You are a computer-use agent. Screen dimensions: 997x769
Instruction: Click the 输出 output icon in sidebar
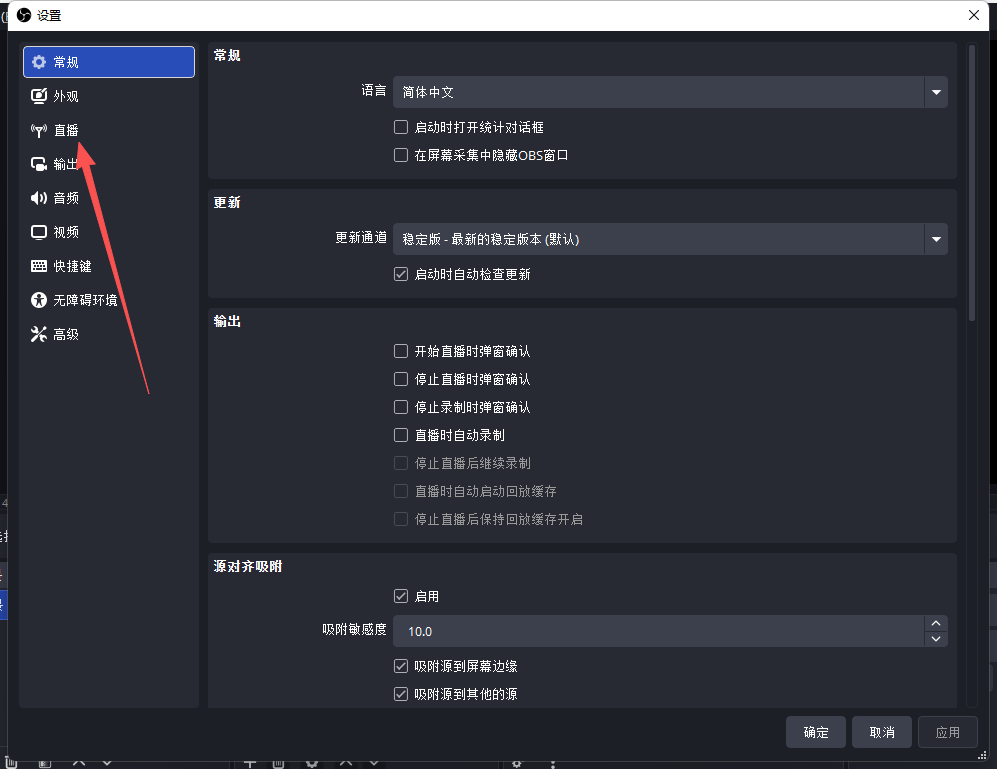(x=39, y=164)
